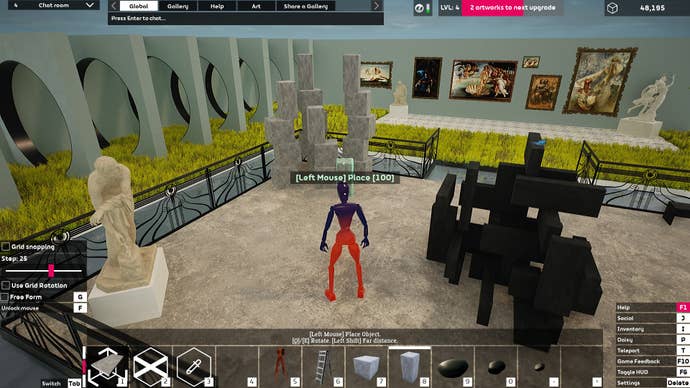This screenshot has height=388, width=690.
Task: Click the artworks to next upgrade progress bar
Action: pos(512,7)
